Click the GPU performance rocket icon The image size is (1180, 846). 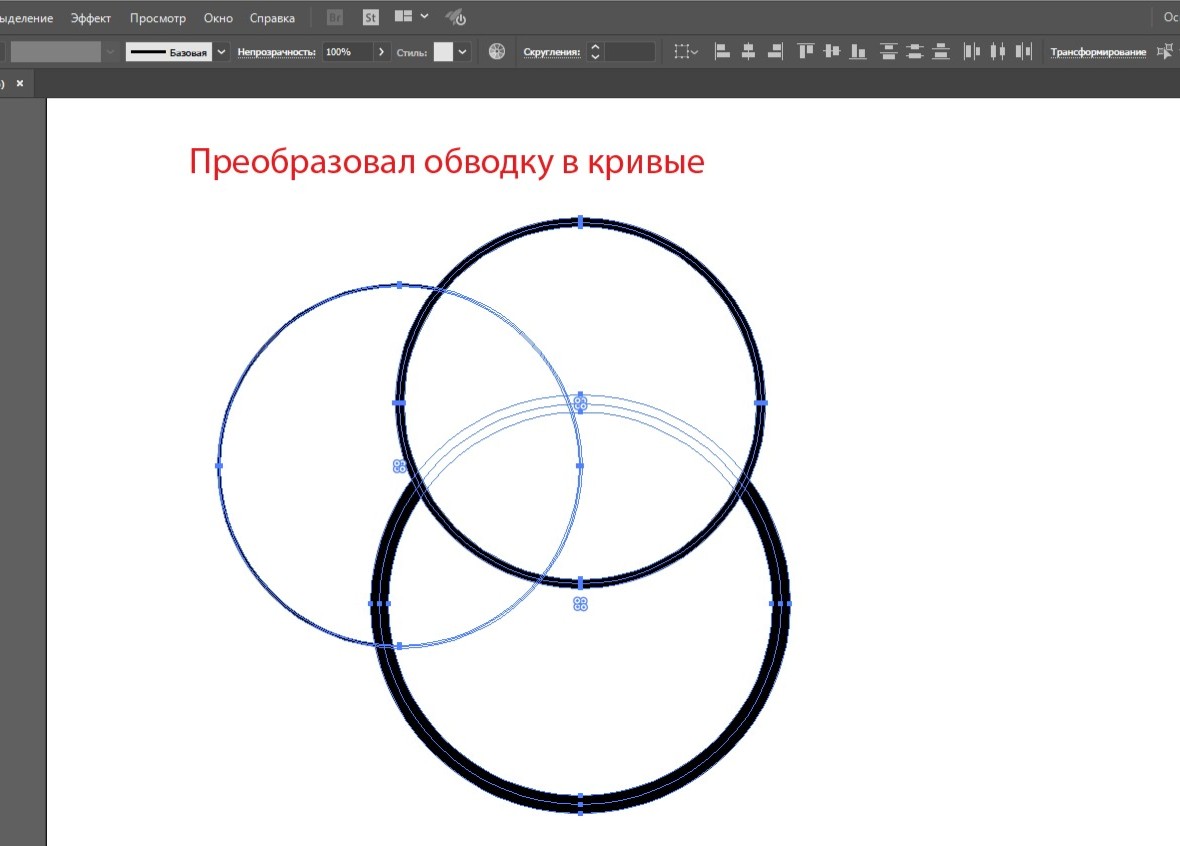pos(455,17)
